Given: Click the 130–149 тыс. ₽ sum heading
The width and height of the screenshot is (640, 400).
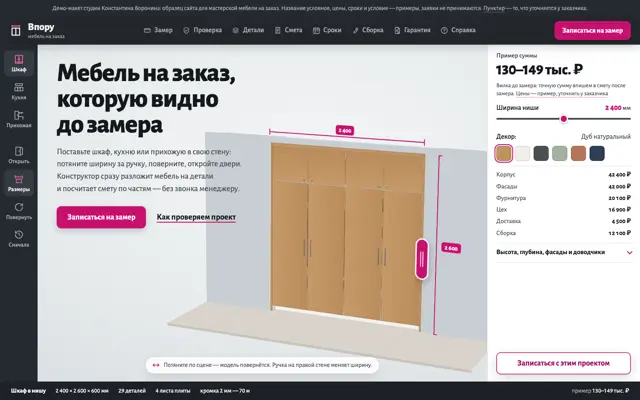Looking at the screenshot, I should 539,70.
